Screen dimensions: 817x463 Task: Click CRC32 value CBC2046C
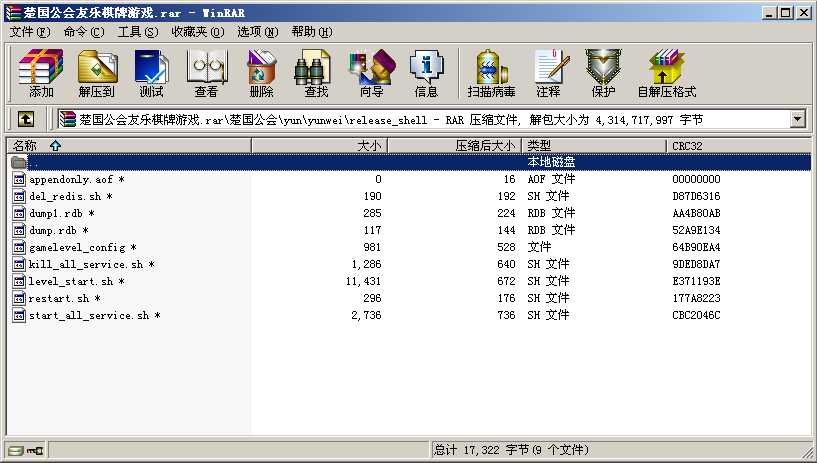click(696, 315)
